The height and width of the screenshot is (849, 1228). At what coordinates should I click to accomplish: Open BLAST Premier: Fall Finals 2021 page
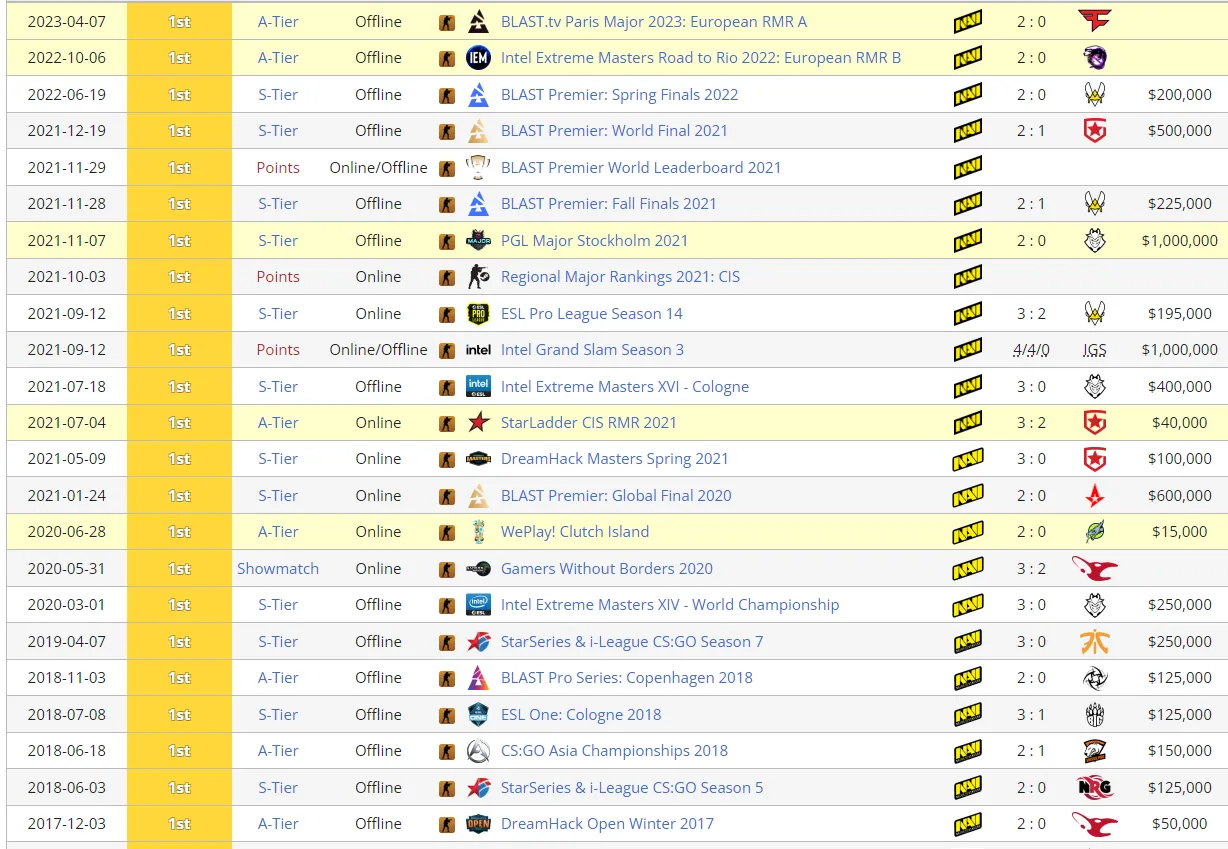609,204
